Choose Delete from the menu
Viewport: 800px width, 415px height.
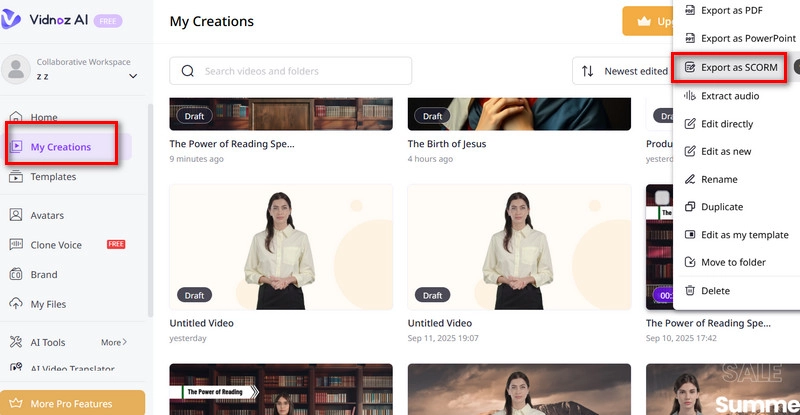tap(715, 291)
